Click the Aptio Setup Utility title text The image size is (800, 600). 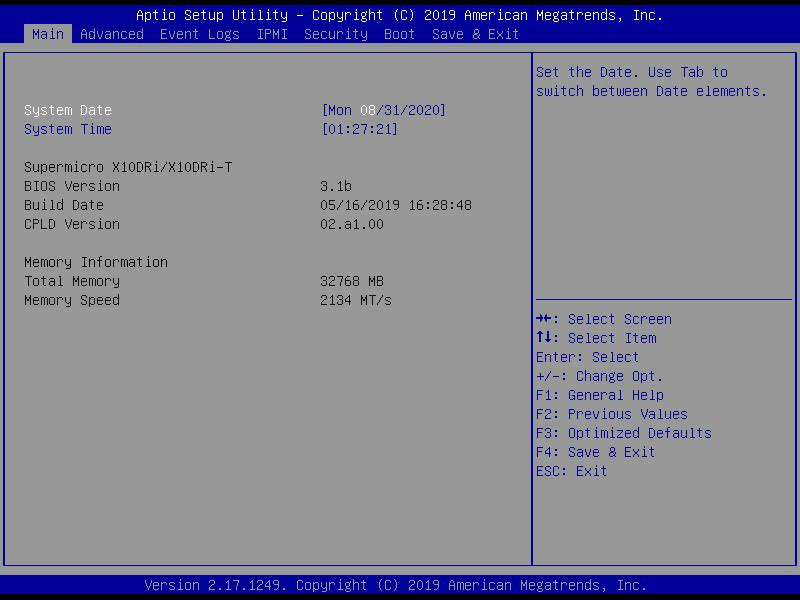pos(399,15)
